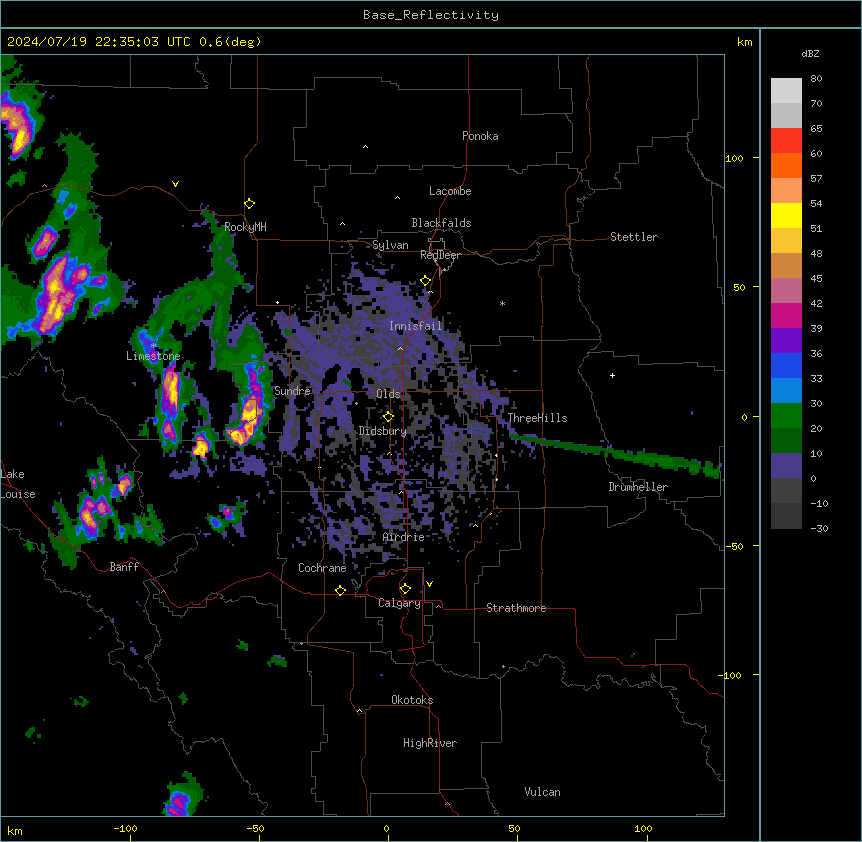
Task: Click the Airdrie city label
Action: 403,537
